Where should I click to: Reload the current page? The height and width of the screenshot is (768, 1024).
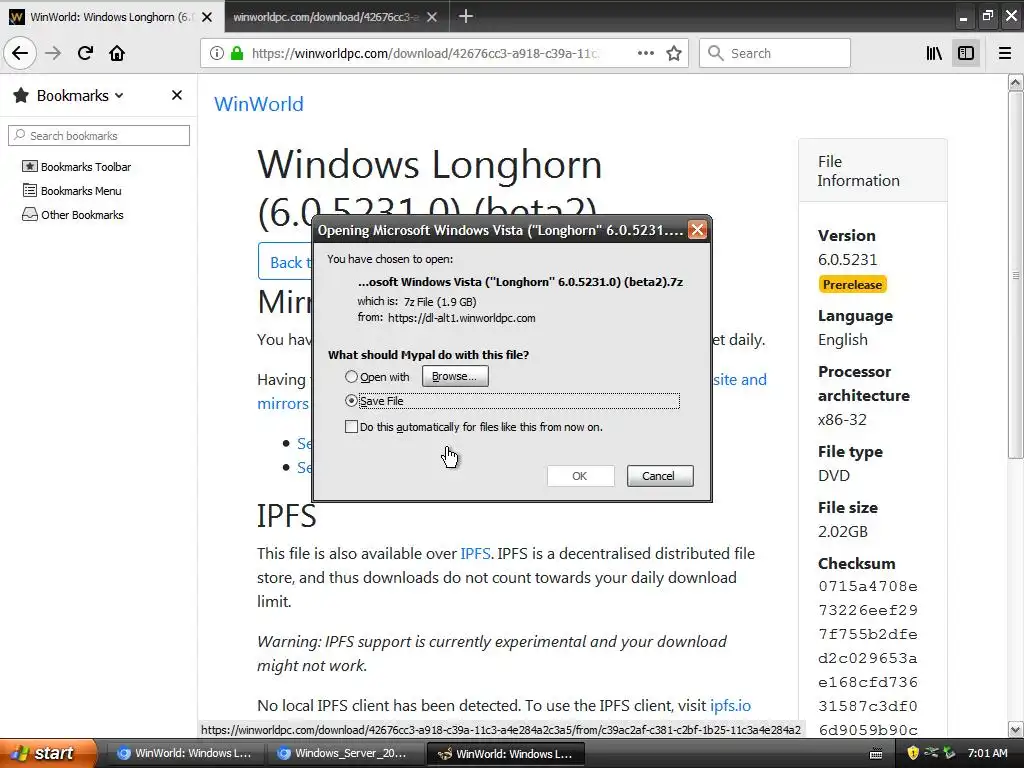pyautogui.click(x=85, y=53)
